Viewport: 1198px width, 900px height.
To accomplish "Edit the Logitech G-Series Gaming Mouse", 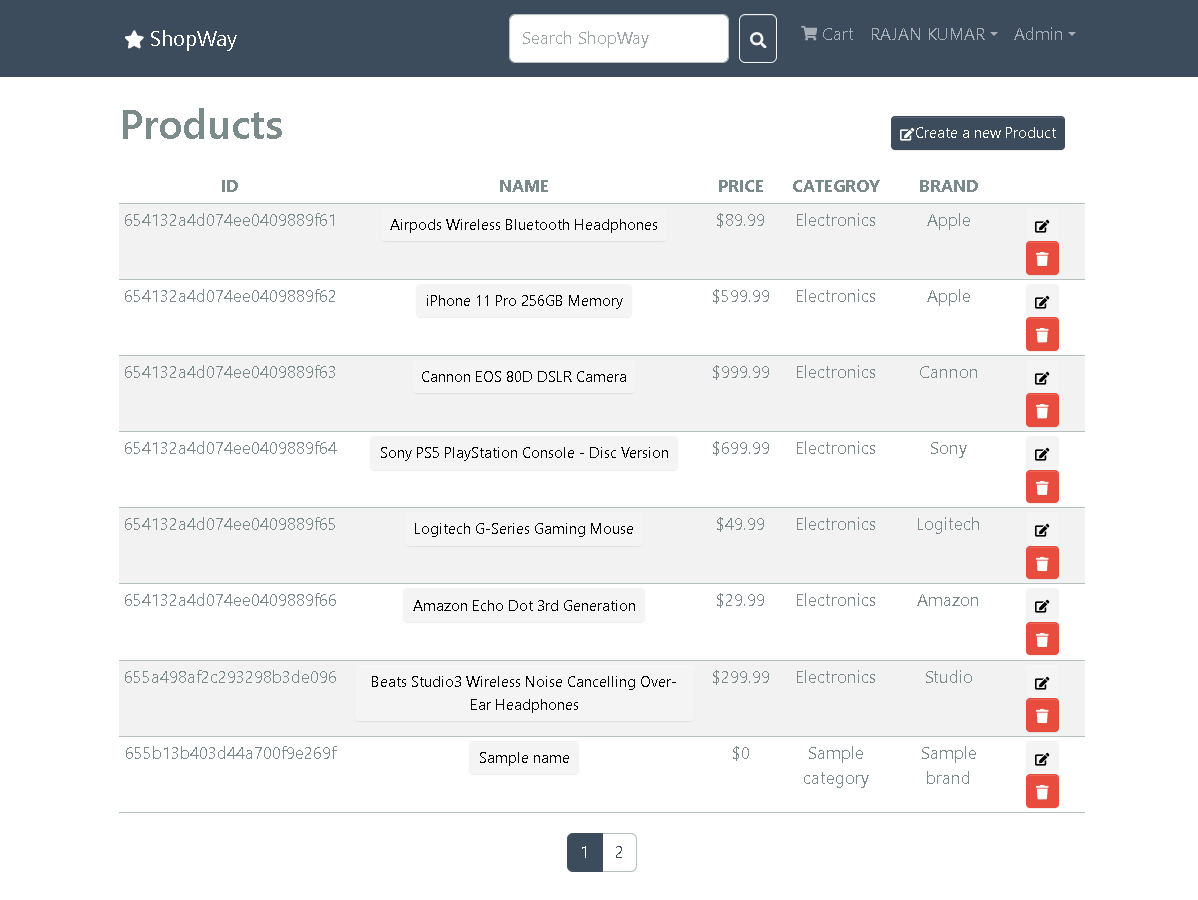I will pyautogui.click(x=1041, y=529).
